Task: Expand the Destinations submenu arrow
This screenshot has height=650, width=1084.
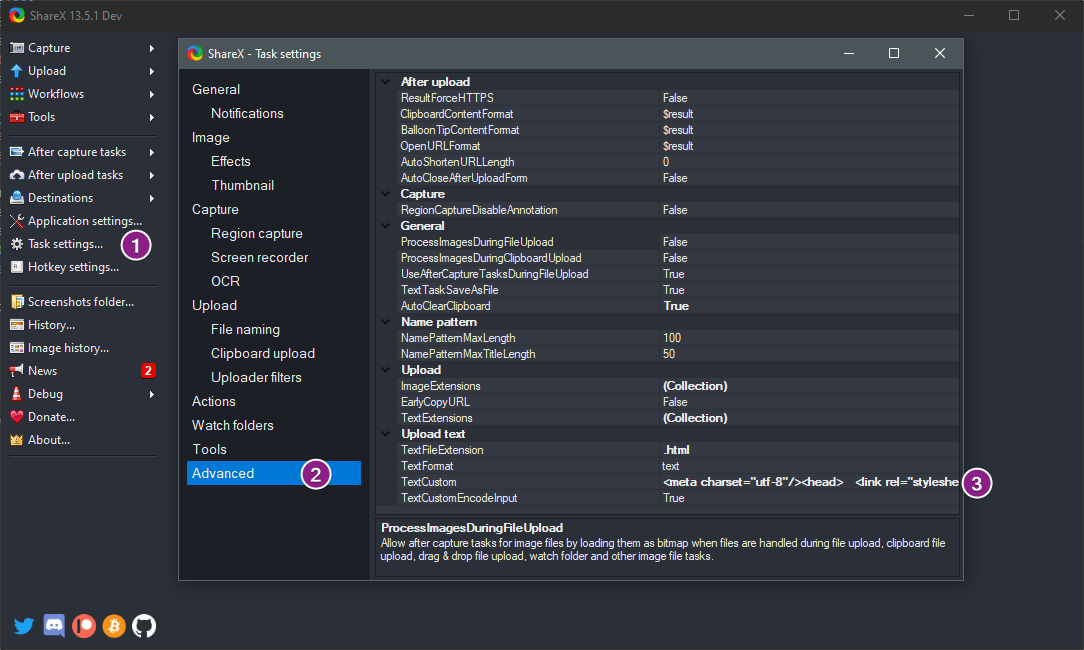Action: (x=151, y=198)
